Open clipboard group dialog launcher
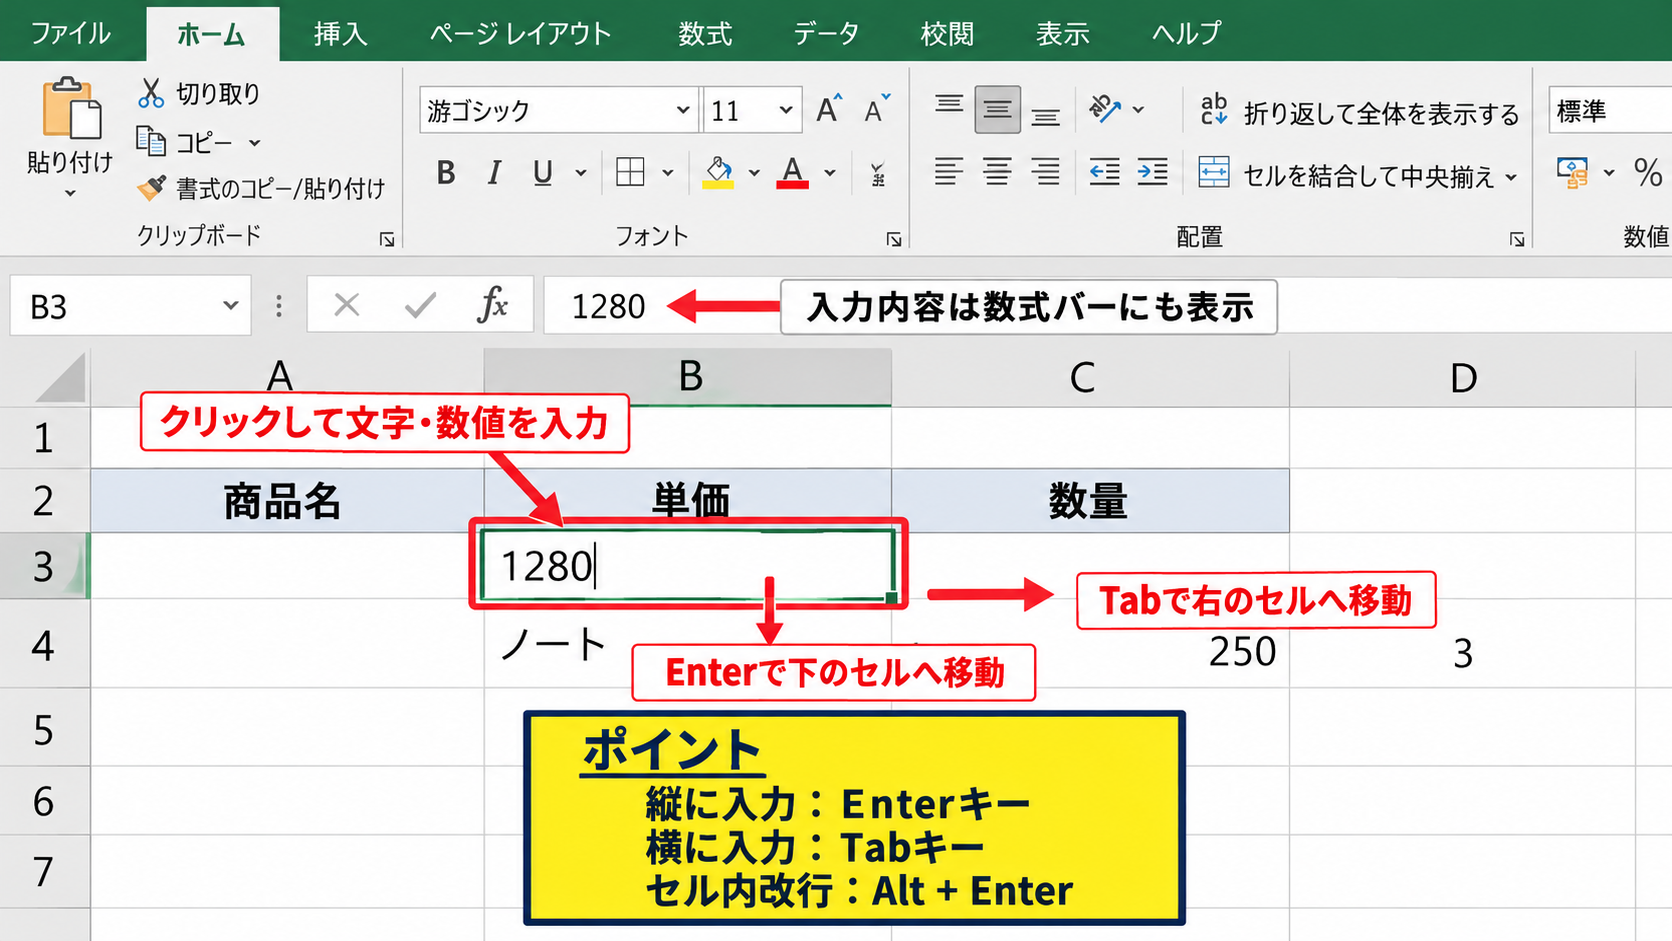This screenshot has width=1672, height=941. (x=387, y=239)
